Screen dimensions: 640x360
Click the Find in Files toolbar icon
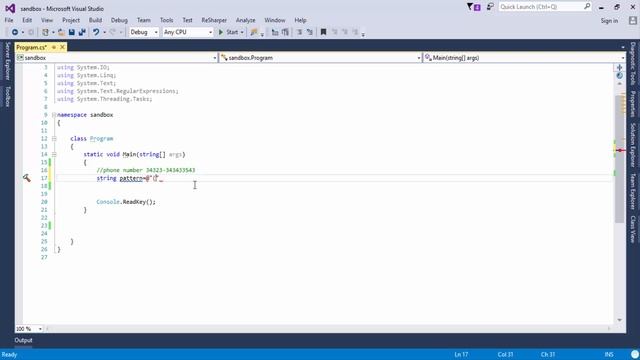click(254, 32)
